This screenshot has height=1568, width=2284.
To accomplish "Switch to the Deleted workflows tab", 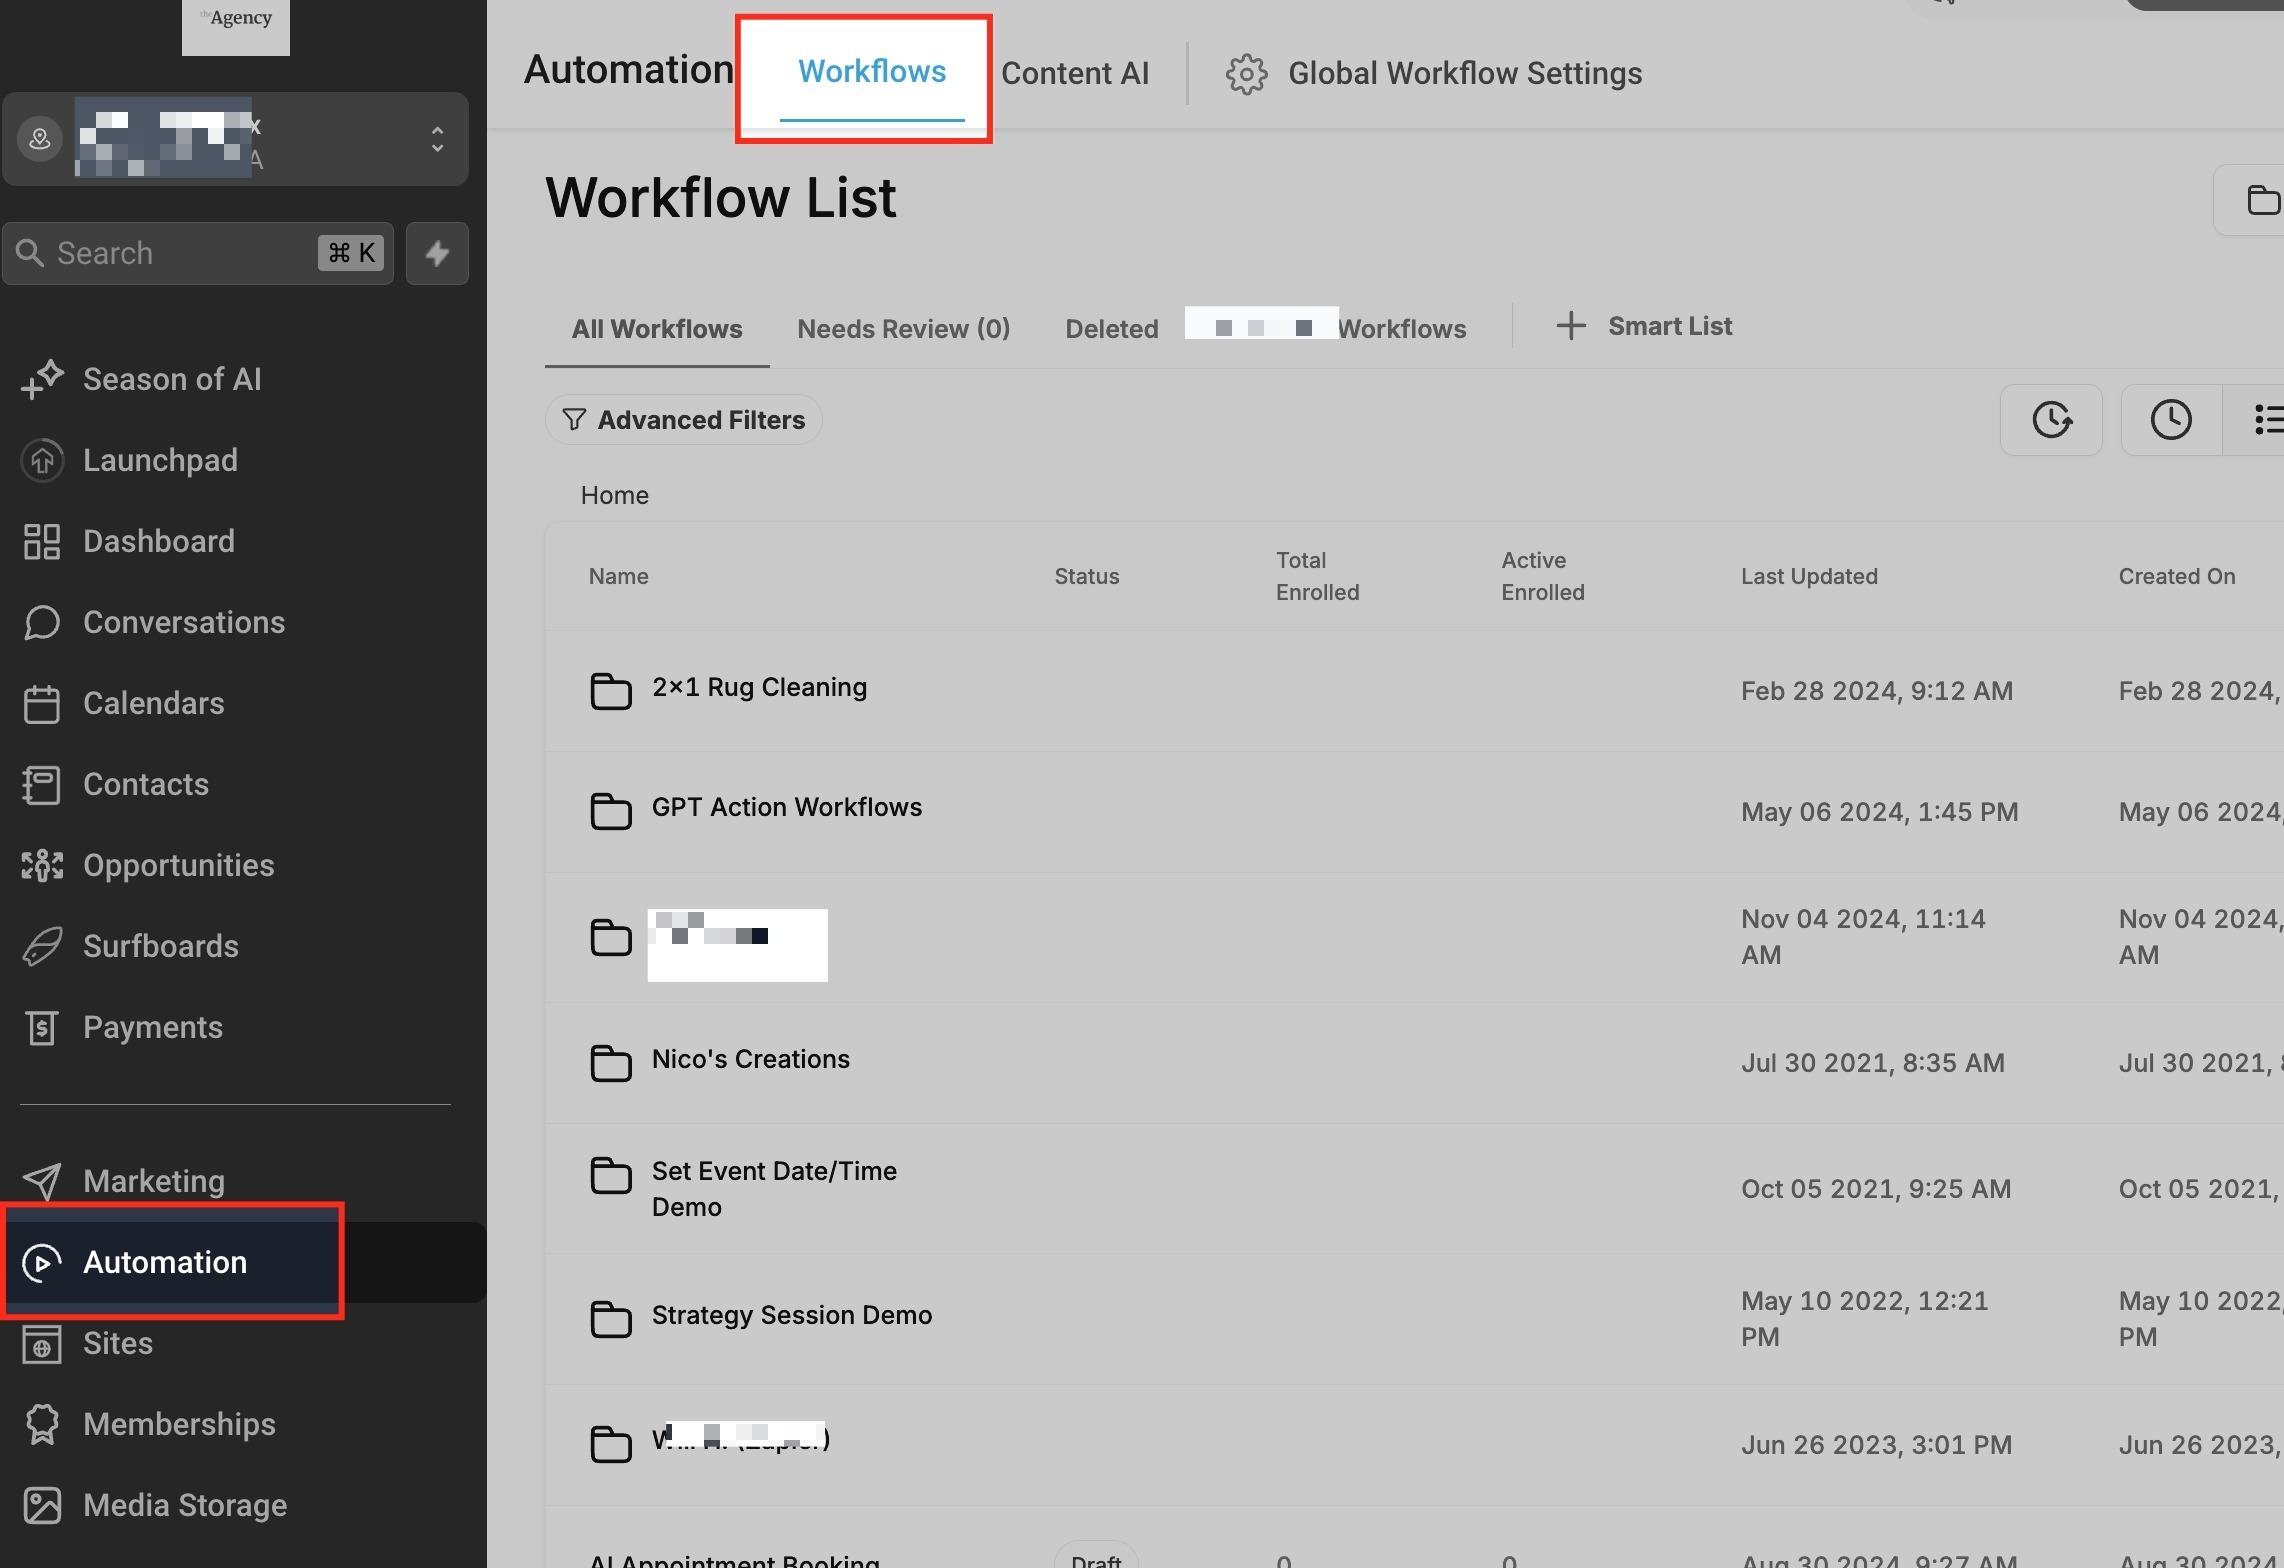I will coord(1111,329).
